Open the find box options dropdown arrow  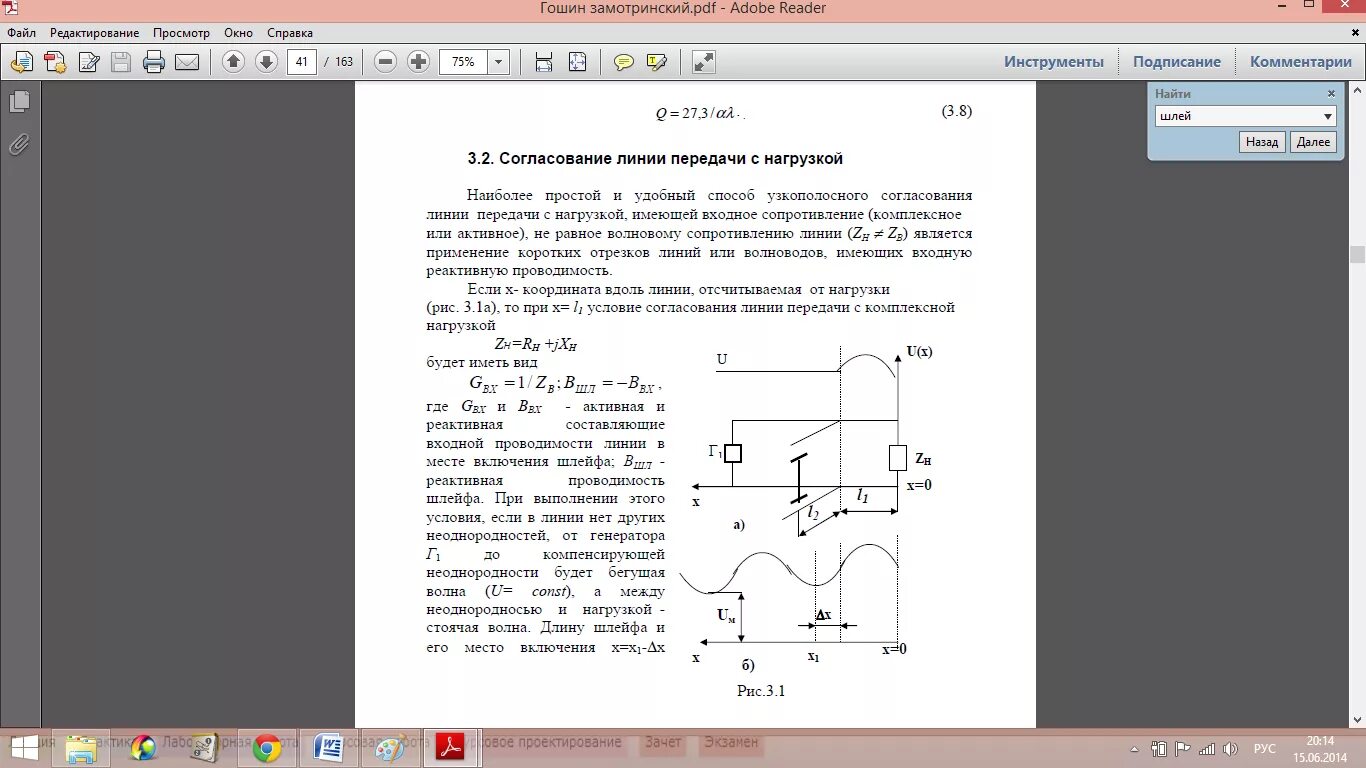click(1327, 116)
